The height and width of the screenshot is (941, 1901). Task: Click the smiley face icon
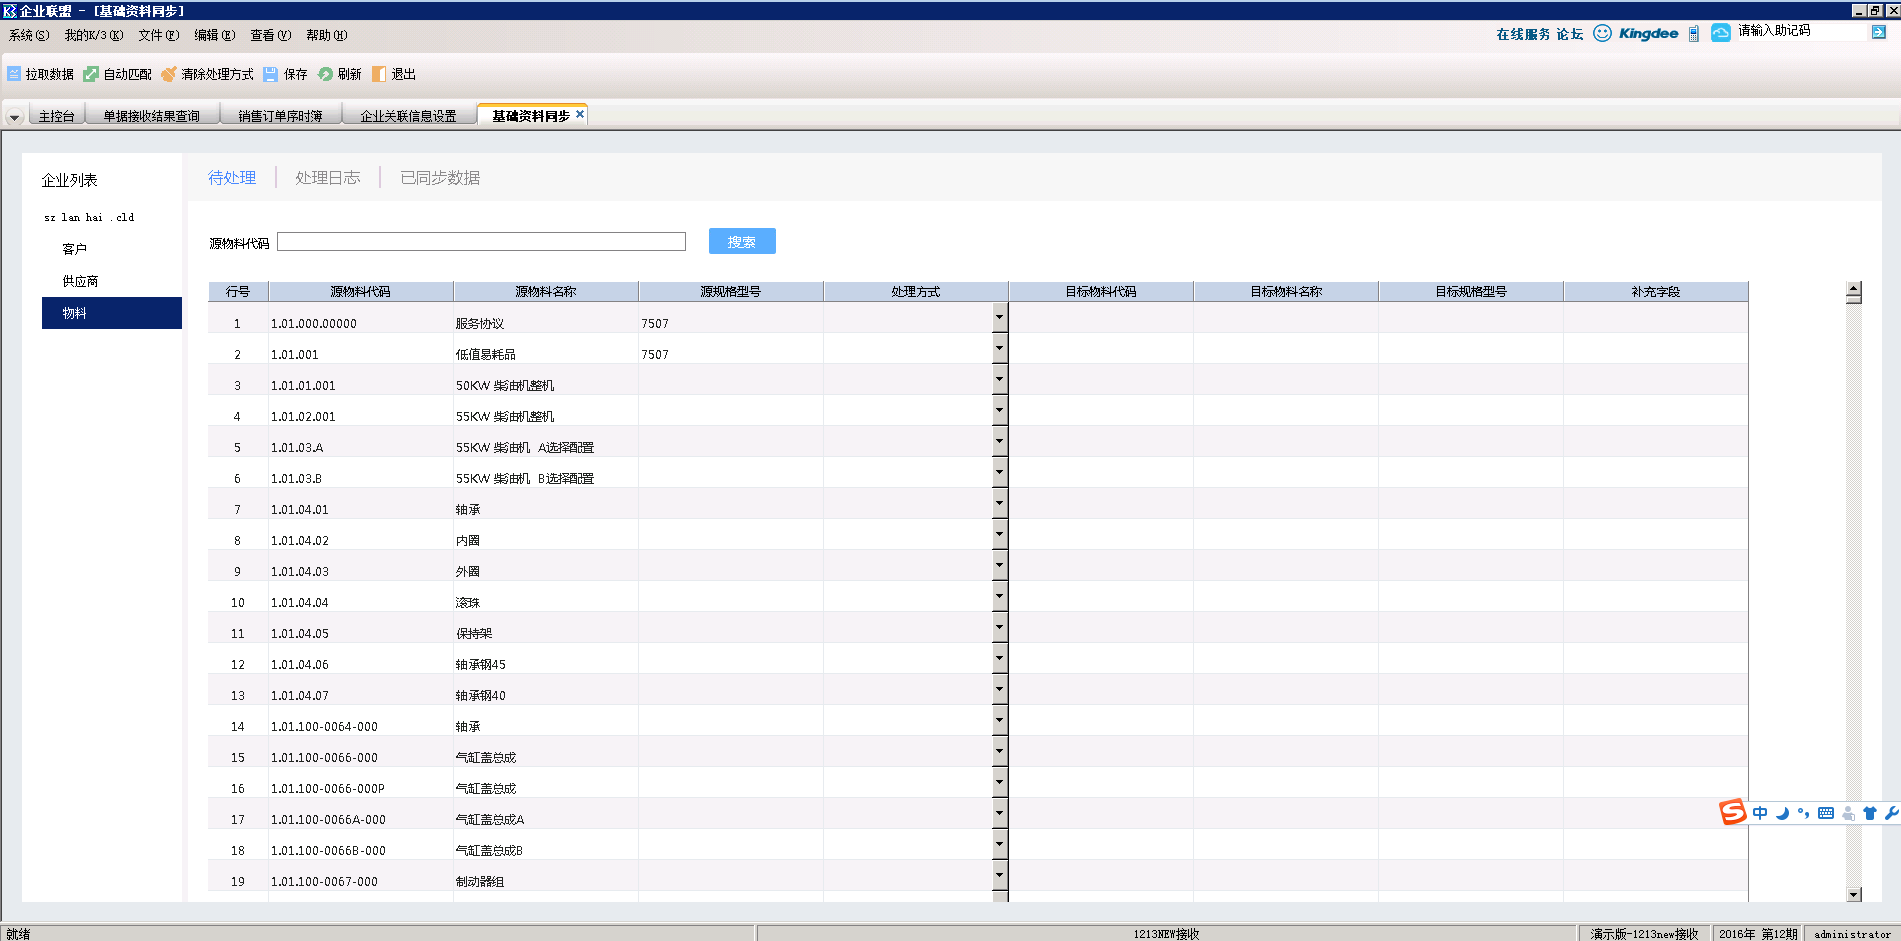tap(1602, 33)
